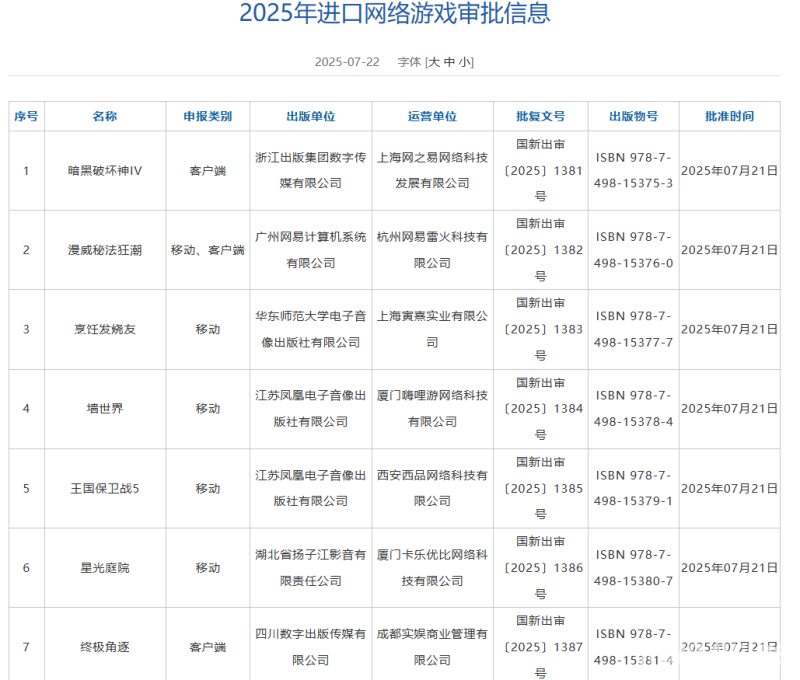Click ISBN 978-7-498-15379-1

(x=633, y=489)
